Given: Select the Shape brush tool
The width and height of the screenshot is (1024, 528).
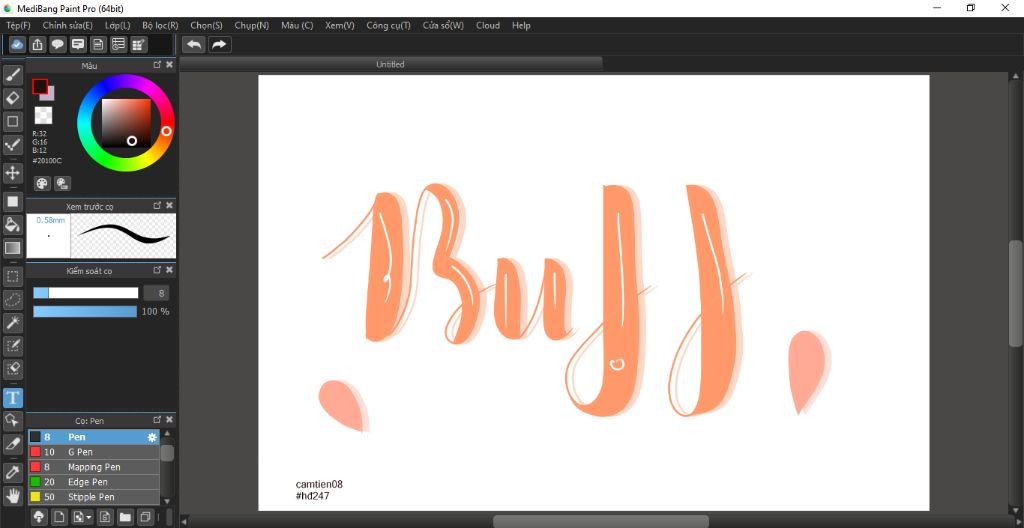Looking at the screenshot, I should [12, 121].
